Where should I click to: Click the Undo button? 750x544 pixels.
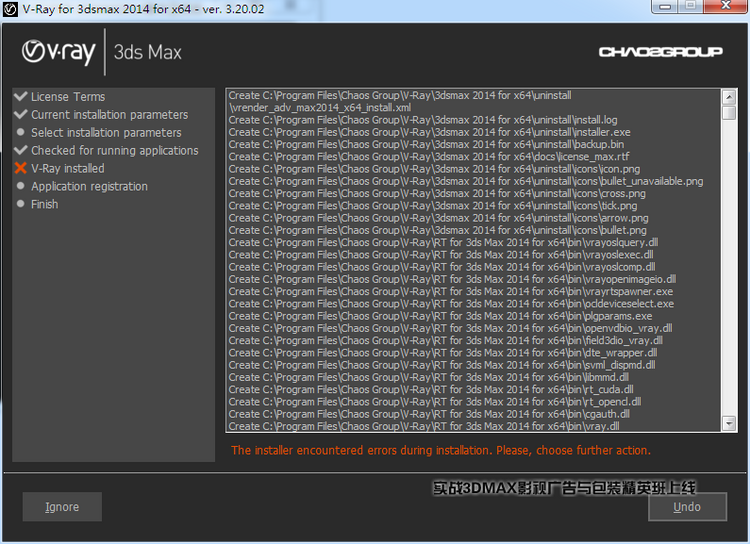click(687, 507)
